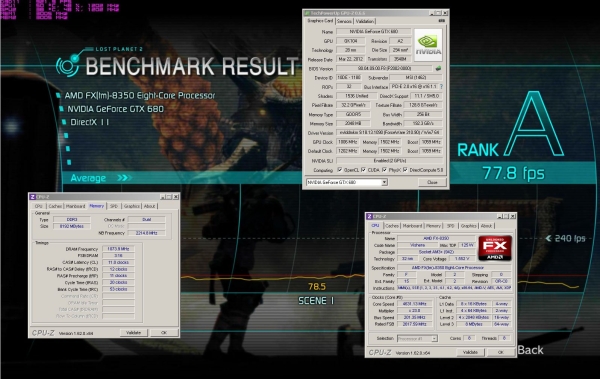This screenshot has width=600, height=379.
Task: Click the NVIDIA logo in GPU-Z
Action: (428, 45)
